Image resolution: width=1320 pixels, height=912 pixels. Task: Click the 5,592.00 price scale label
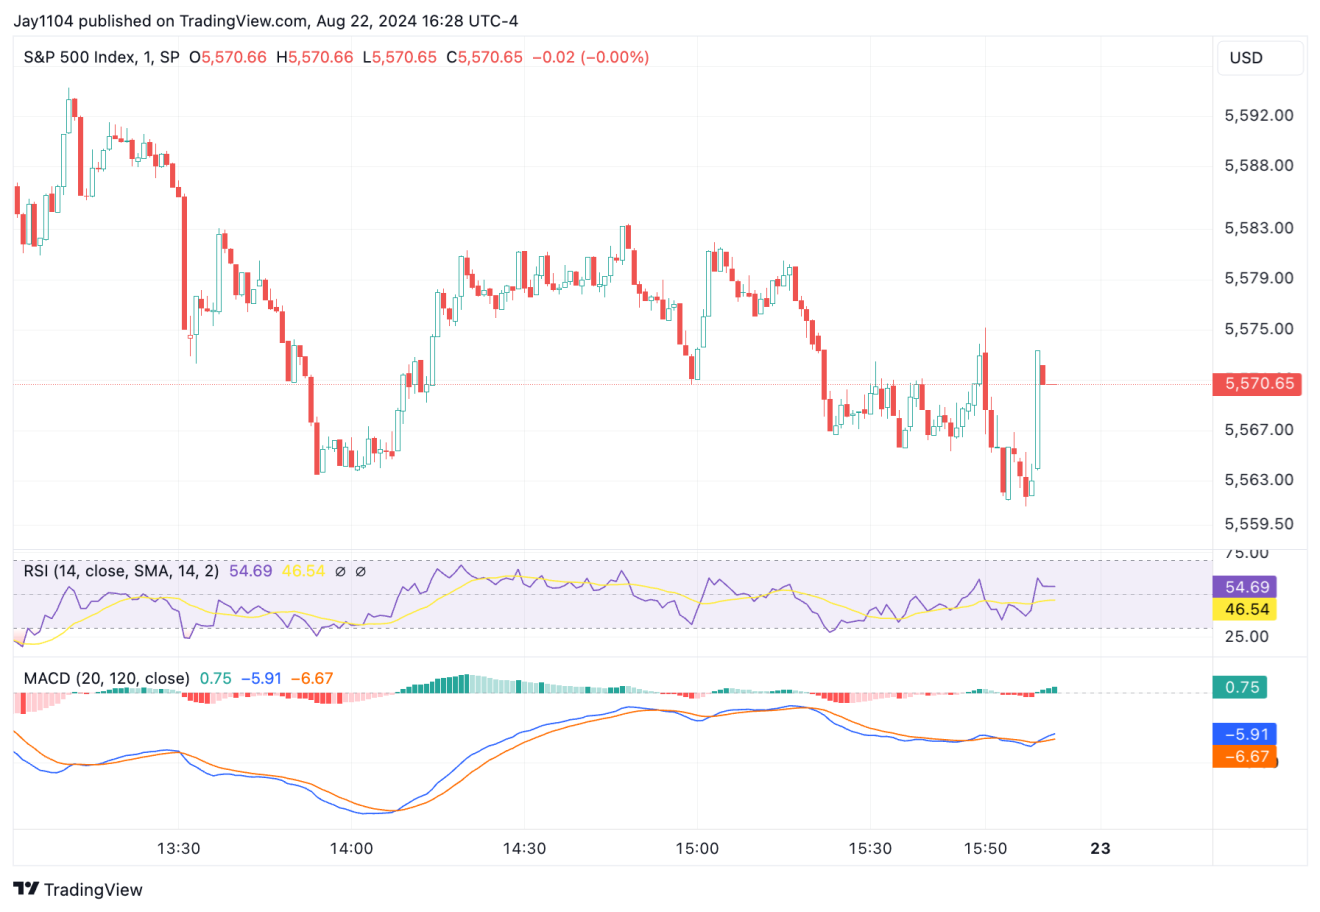[1258, 115]
